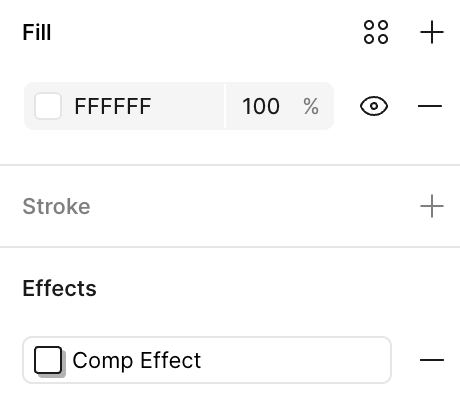This screenshot has width=460, height=404.
Task: Click the Comp Effect drop shadow icon
Action: click(50, 362)
